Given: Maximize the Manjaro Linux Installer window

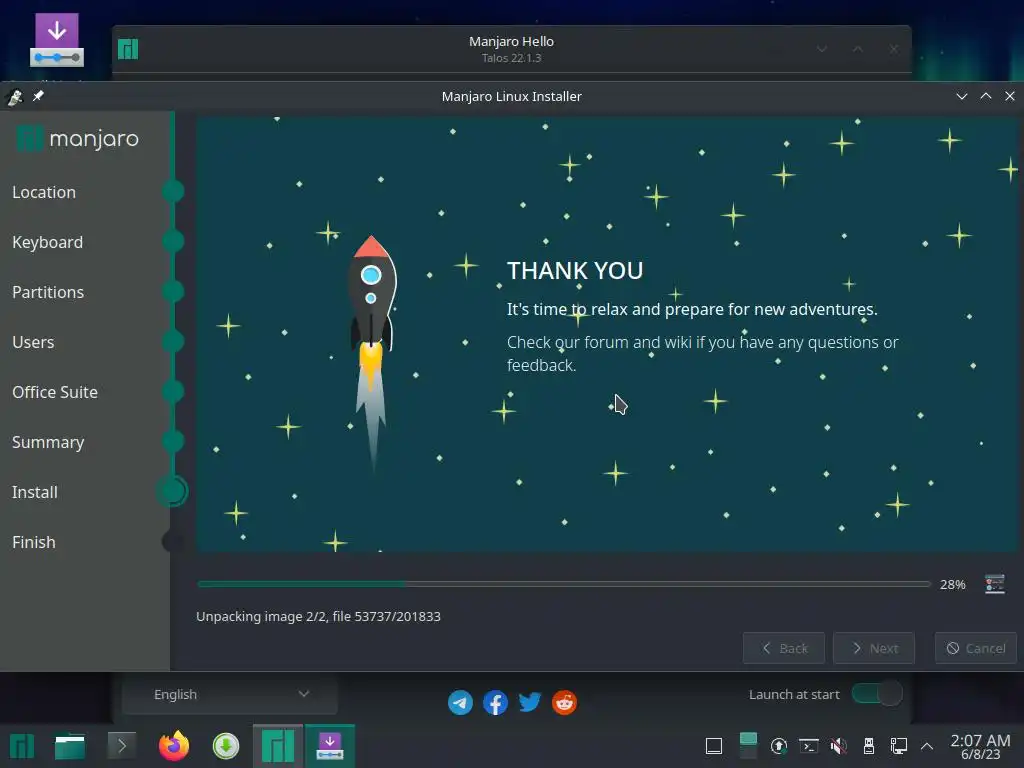Looking at the screenshot, I should [x=985, y=96].
